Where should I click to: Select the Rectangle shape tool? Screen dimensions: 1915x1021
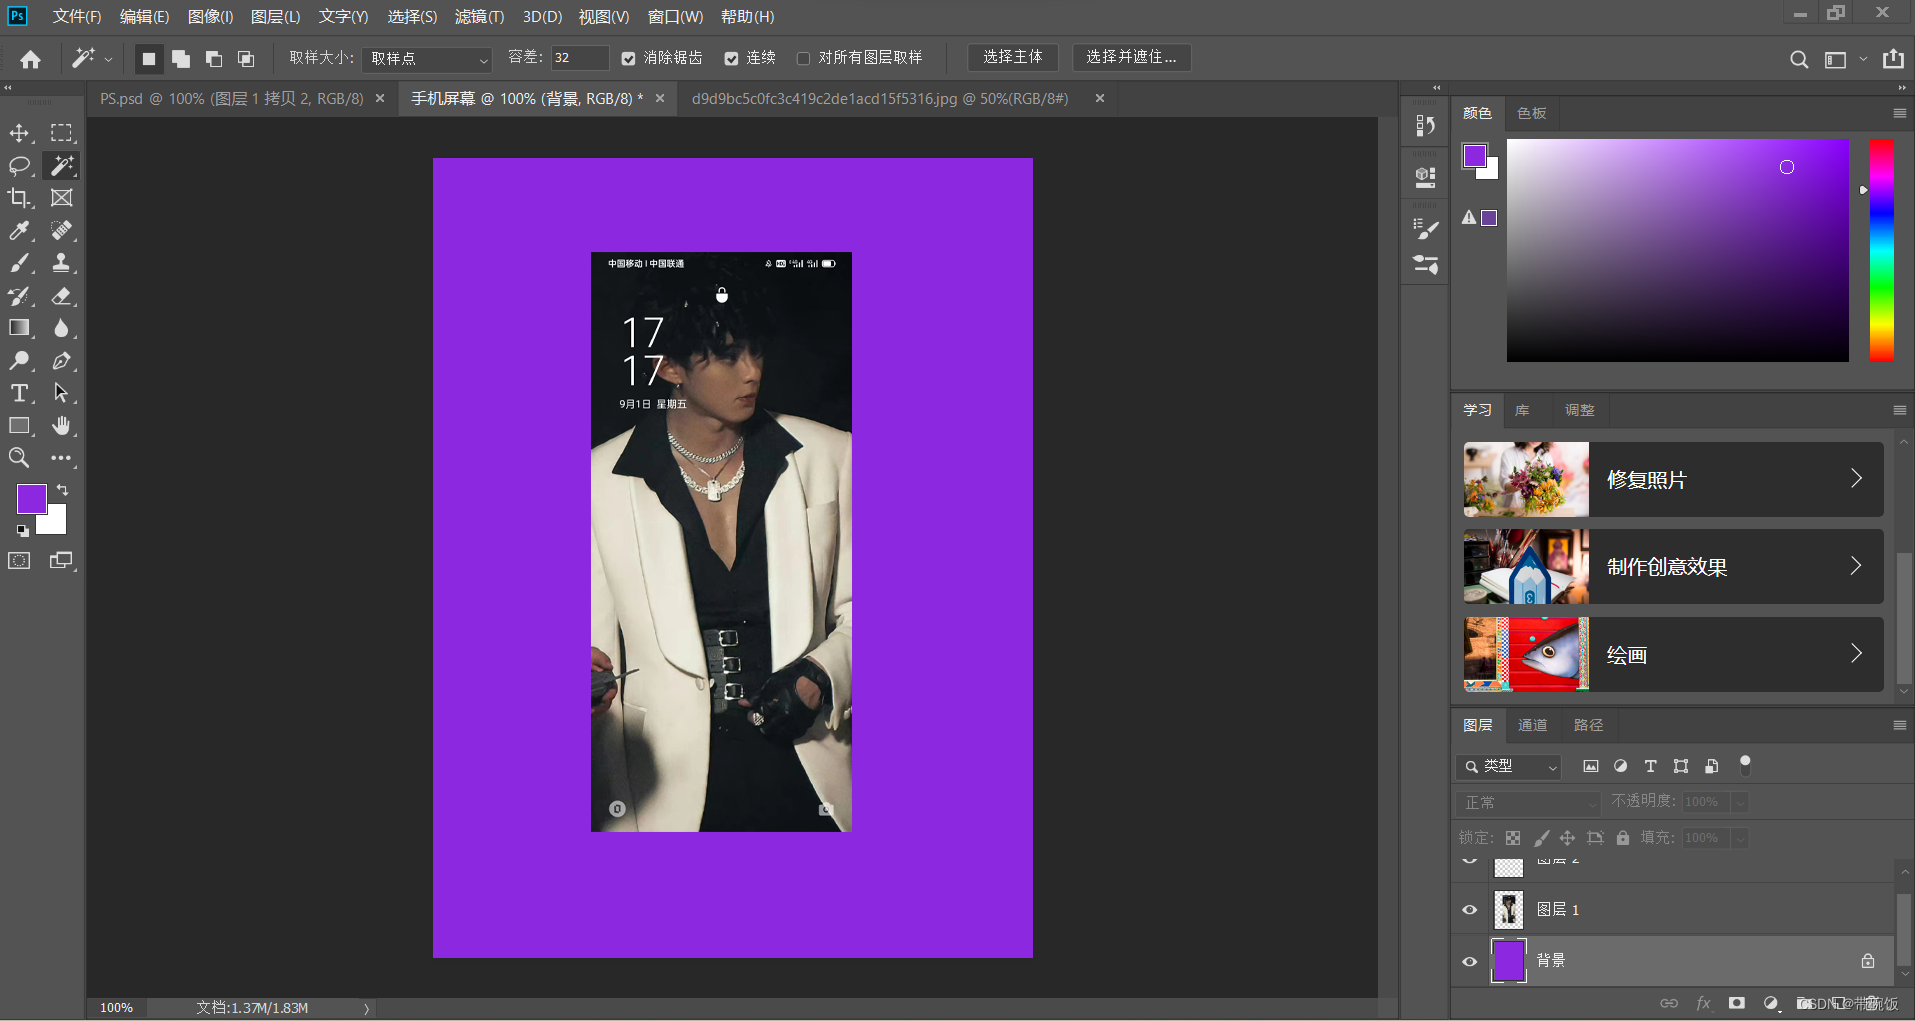tap(19, 426)
